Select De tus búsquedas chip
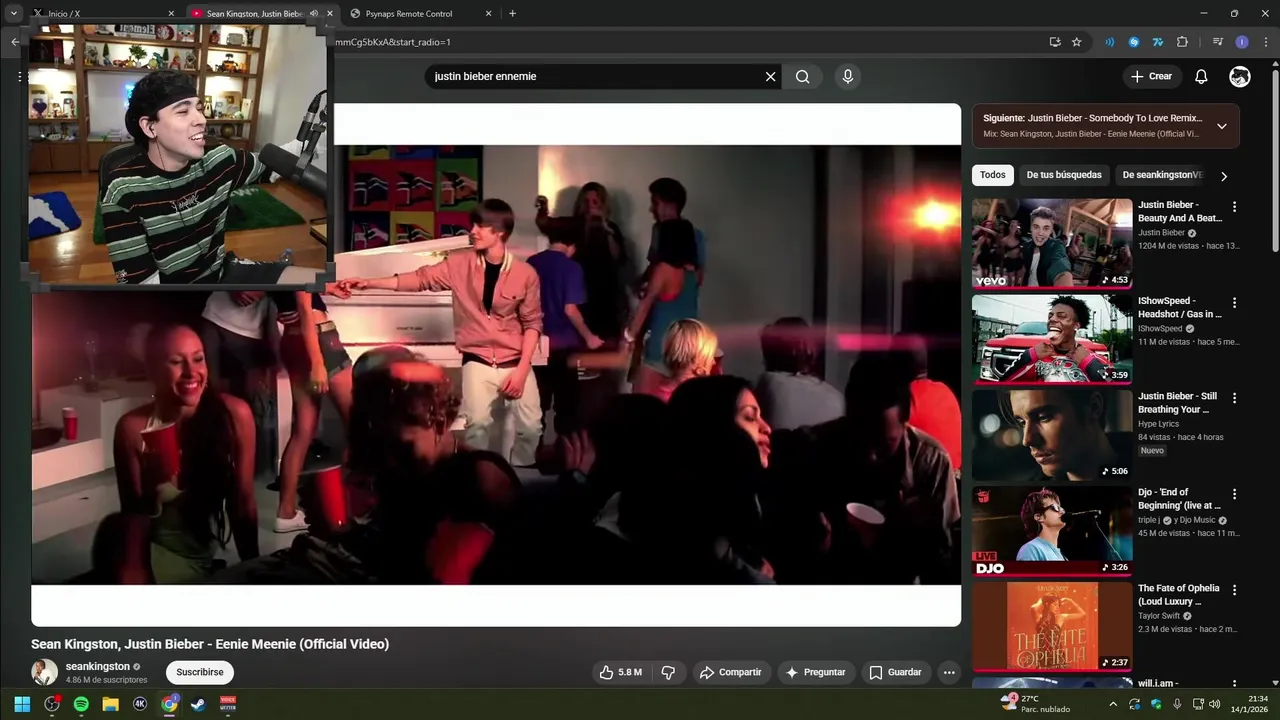 (1064, 175)
